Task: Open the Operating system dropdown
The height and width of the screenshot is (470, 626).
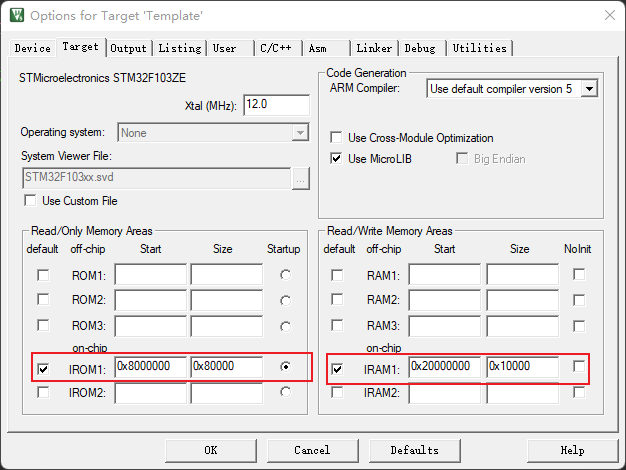Action: coord(213,133)
